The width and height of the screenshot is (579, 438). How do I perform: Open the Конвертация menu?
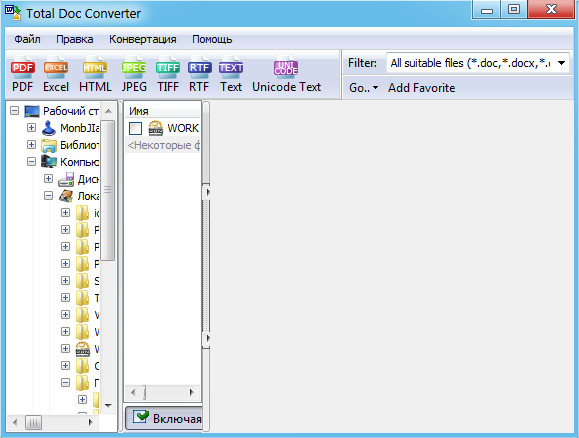[143, 39]
